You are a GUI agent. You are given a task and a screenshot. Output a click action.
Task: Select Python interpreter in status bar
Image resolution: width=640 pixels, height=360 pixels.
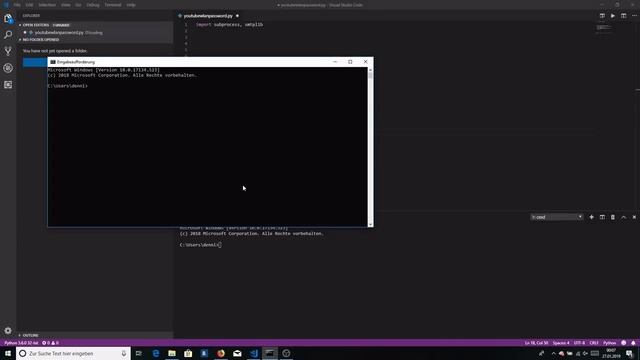[x=21, y=343]
